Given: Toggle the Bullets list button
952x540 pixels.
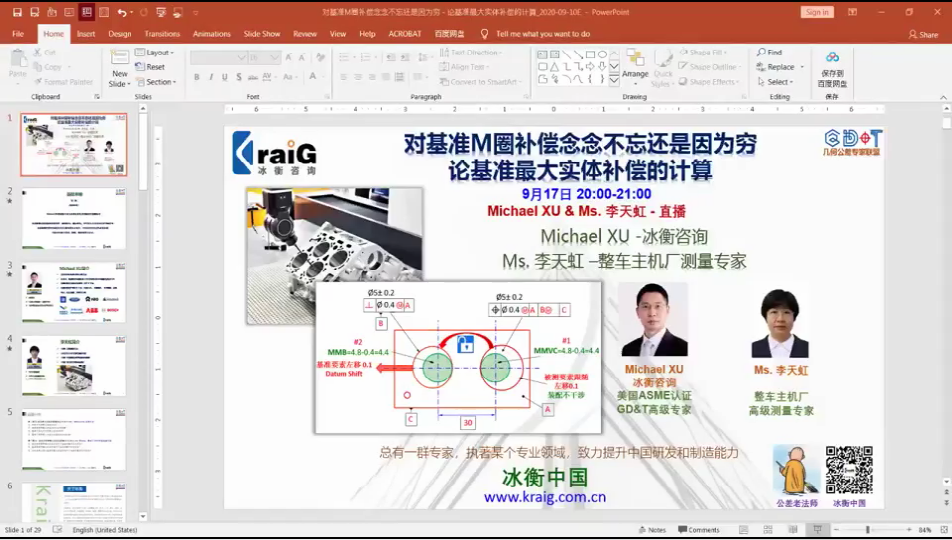Looking at the screenshot, I should (345, 57).
